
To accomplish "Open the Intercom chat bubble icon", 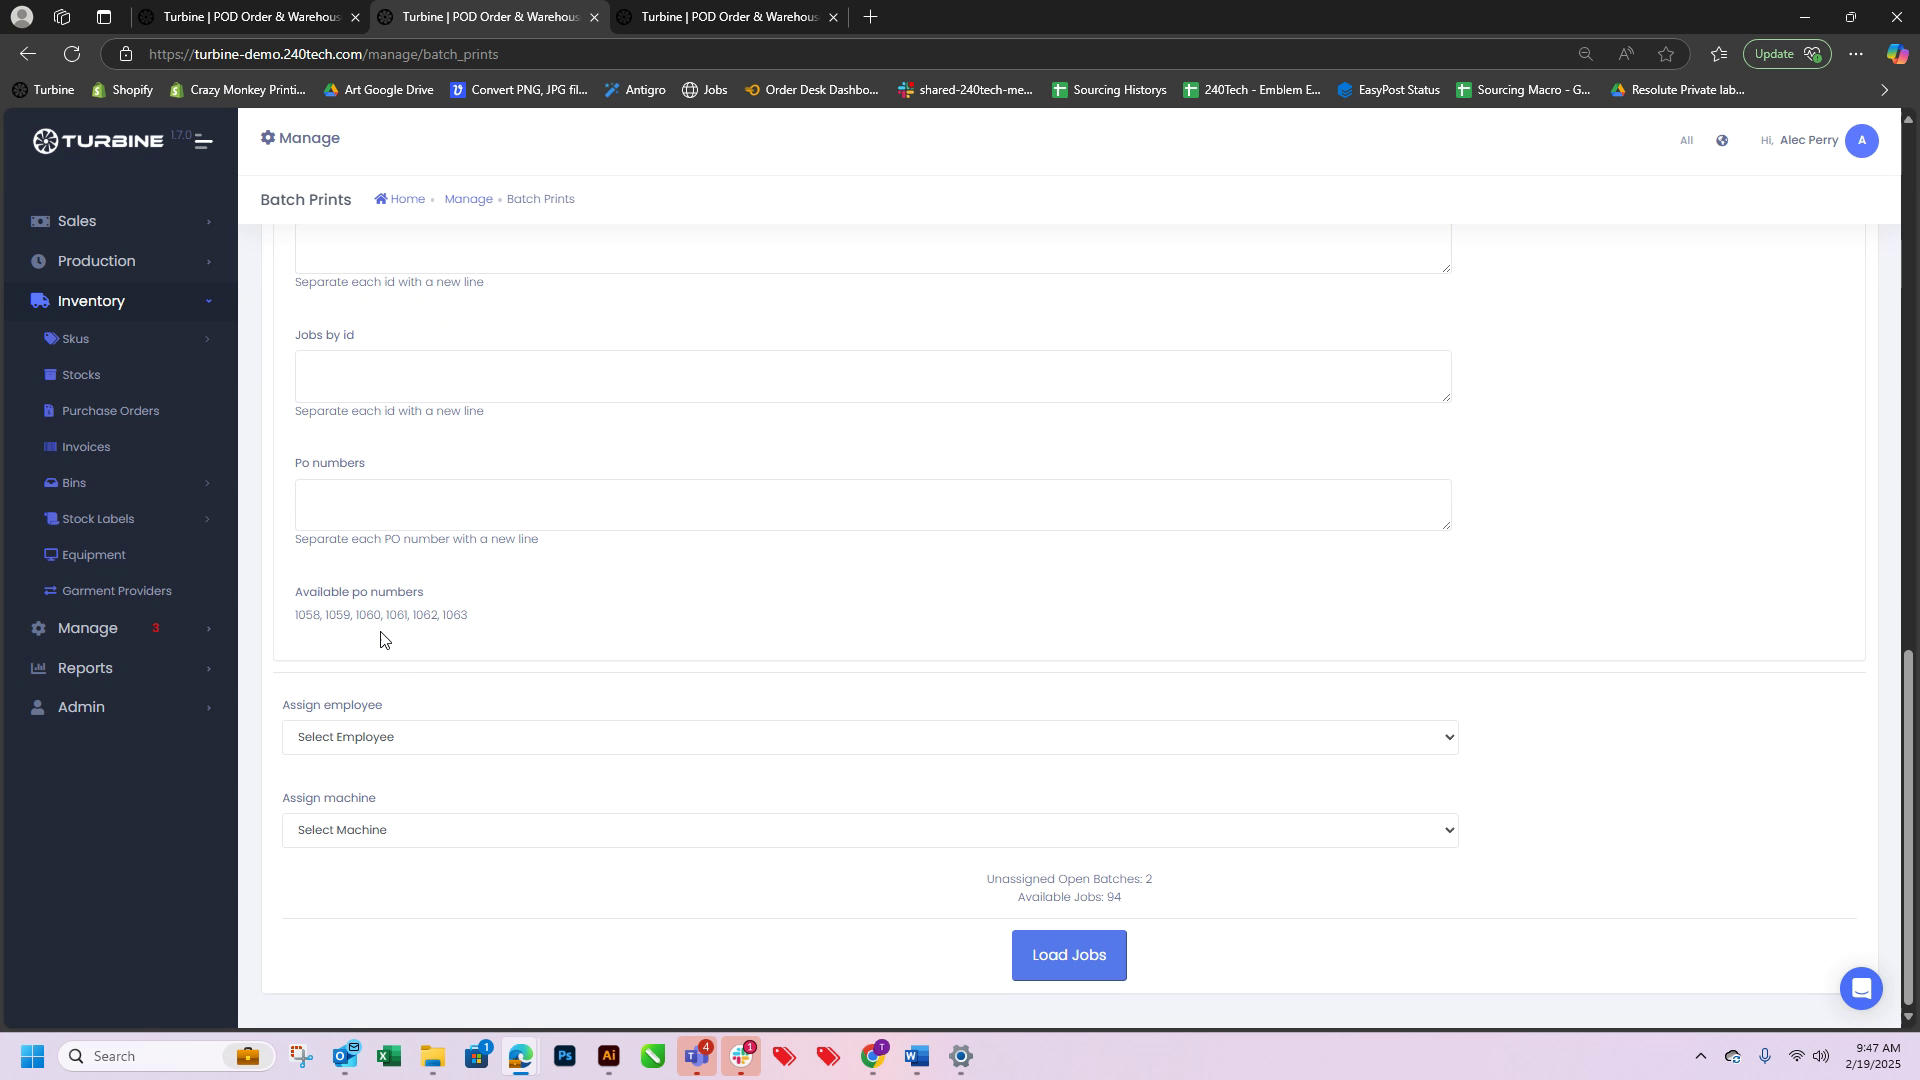I will [x=1860, y=988].
